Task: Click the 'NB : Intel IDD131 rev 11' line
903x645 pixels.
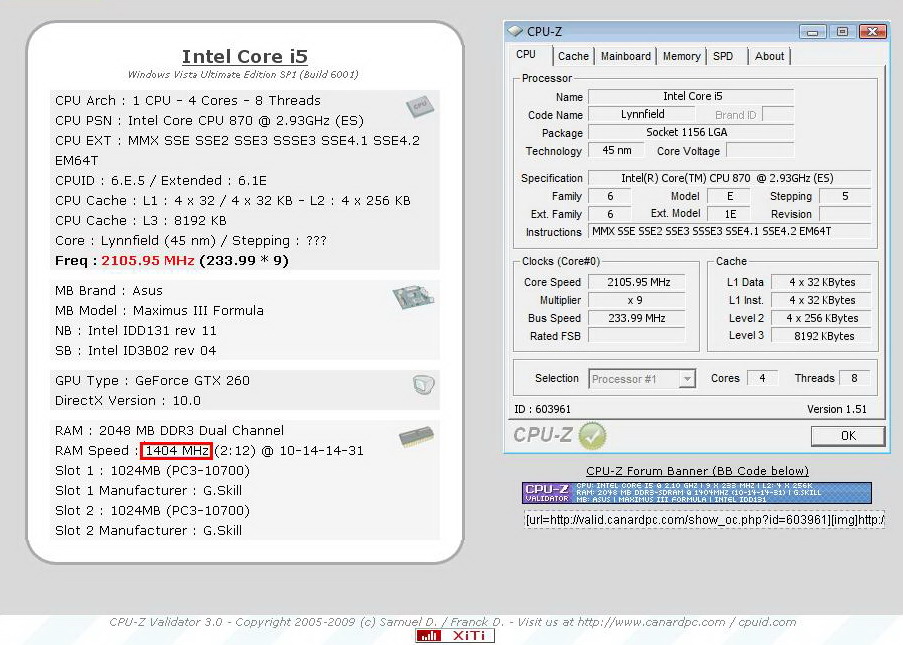Action: (136, 331)
